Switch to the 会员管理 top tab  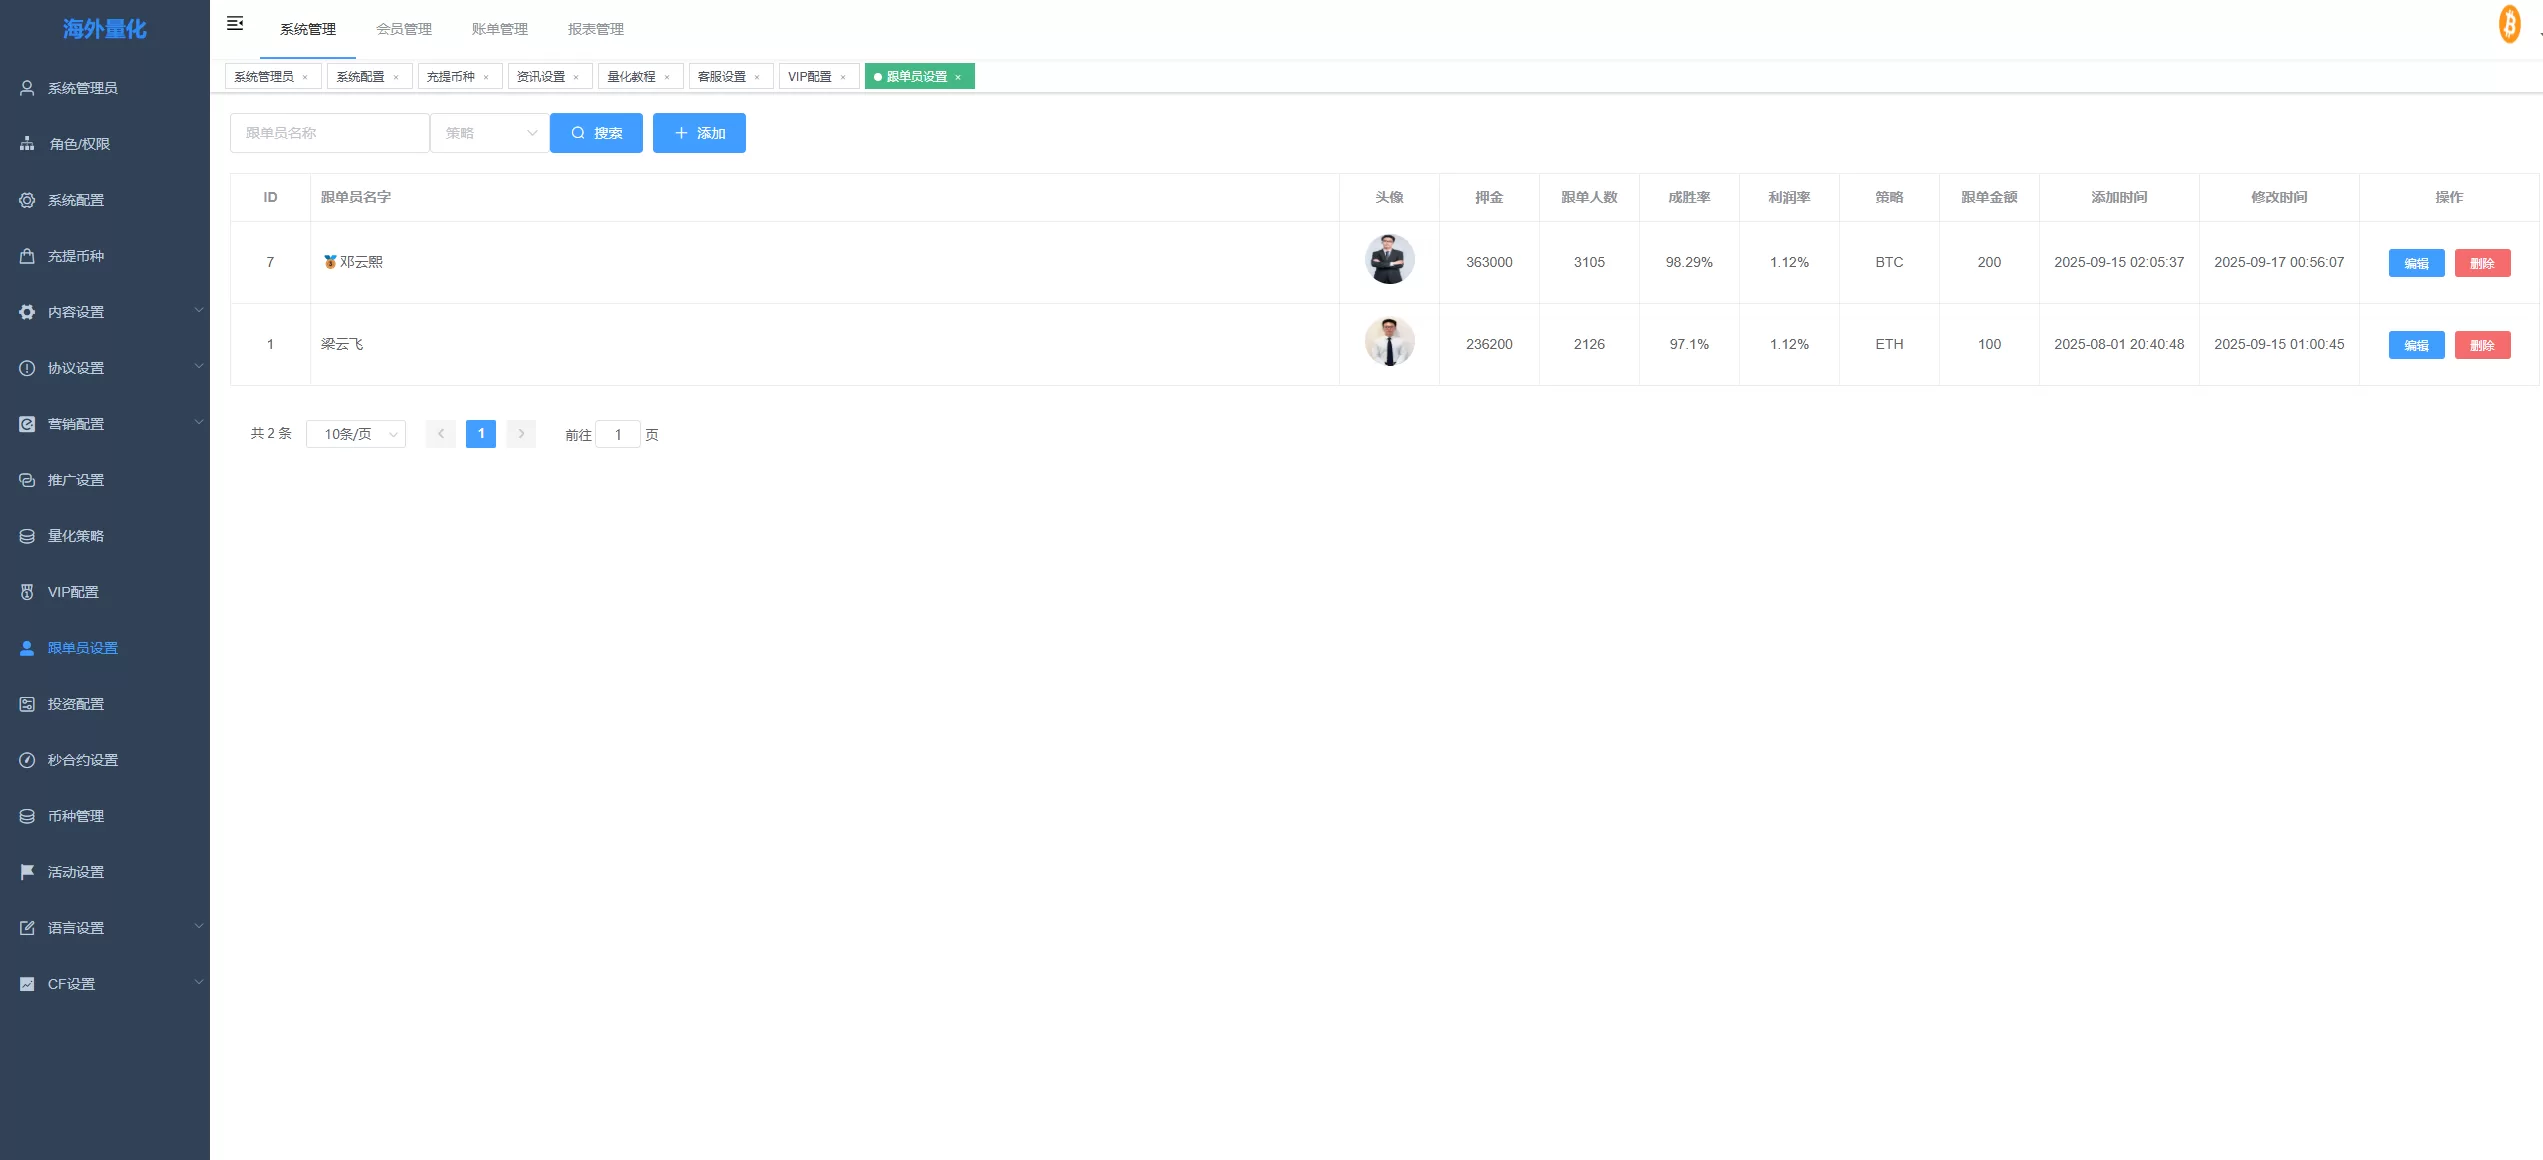404,29
